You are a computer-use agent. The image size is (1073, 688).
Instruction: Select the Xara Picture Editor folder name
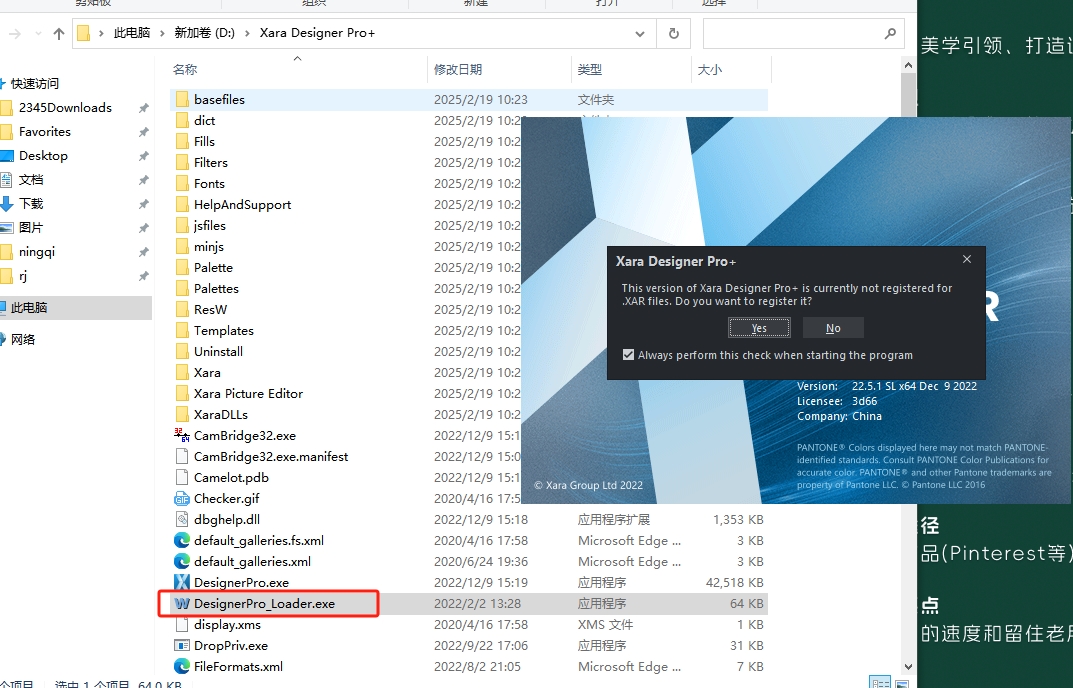point(248,394)
